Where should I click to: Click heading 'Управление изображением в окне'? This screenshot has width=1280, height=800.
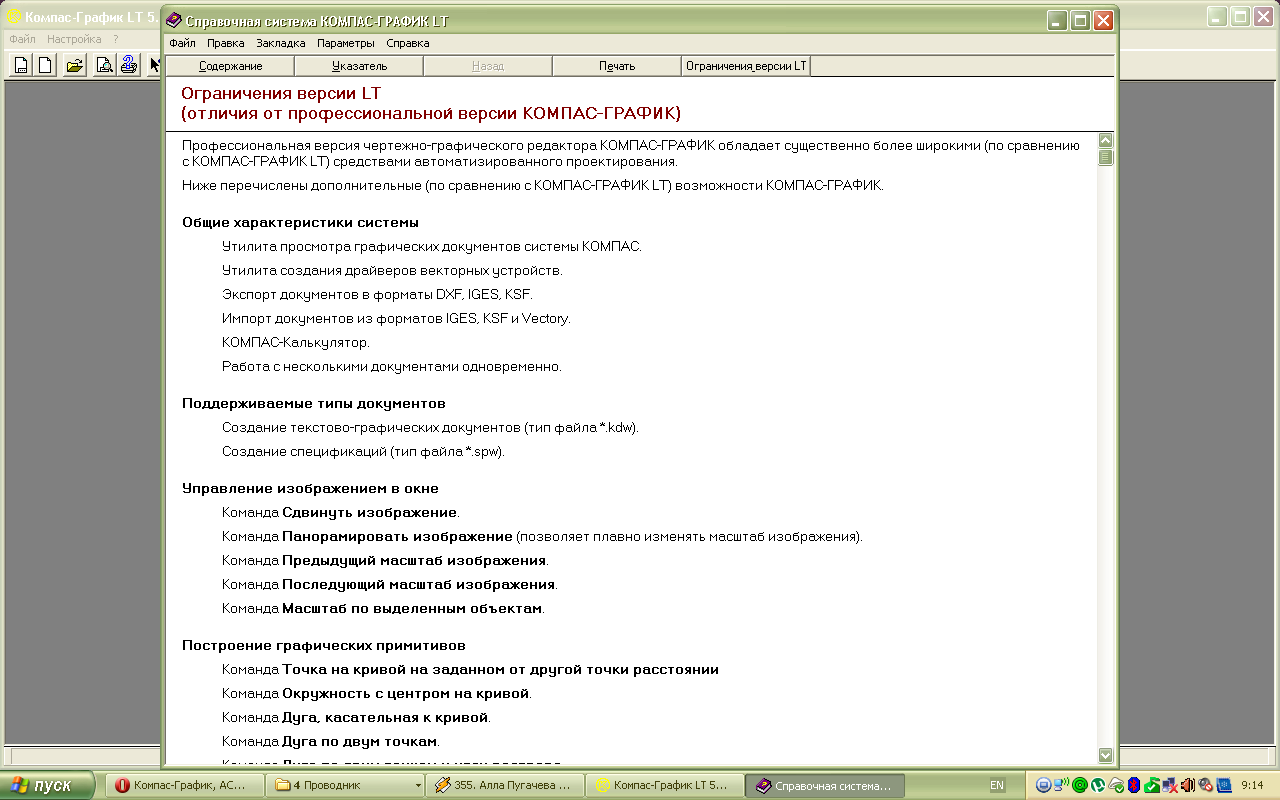coord(310,488)
